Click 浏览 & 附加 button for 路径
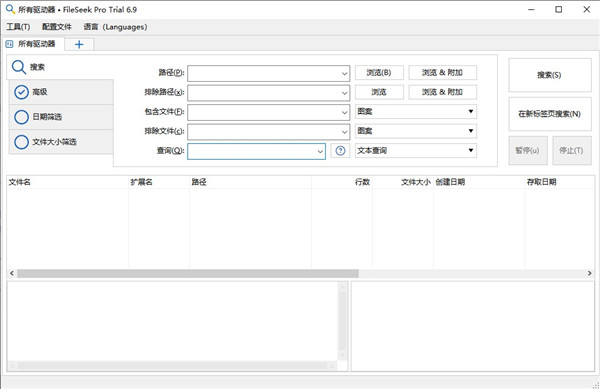The width and height of the screenshot is (600, 389). click(x=442, y=73)
